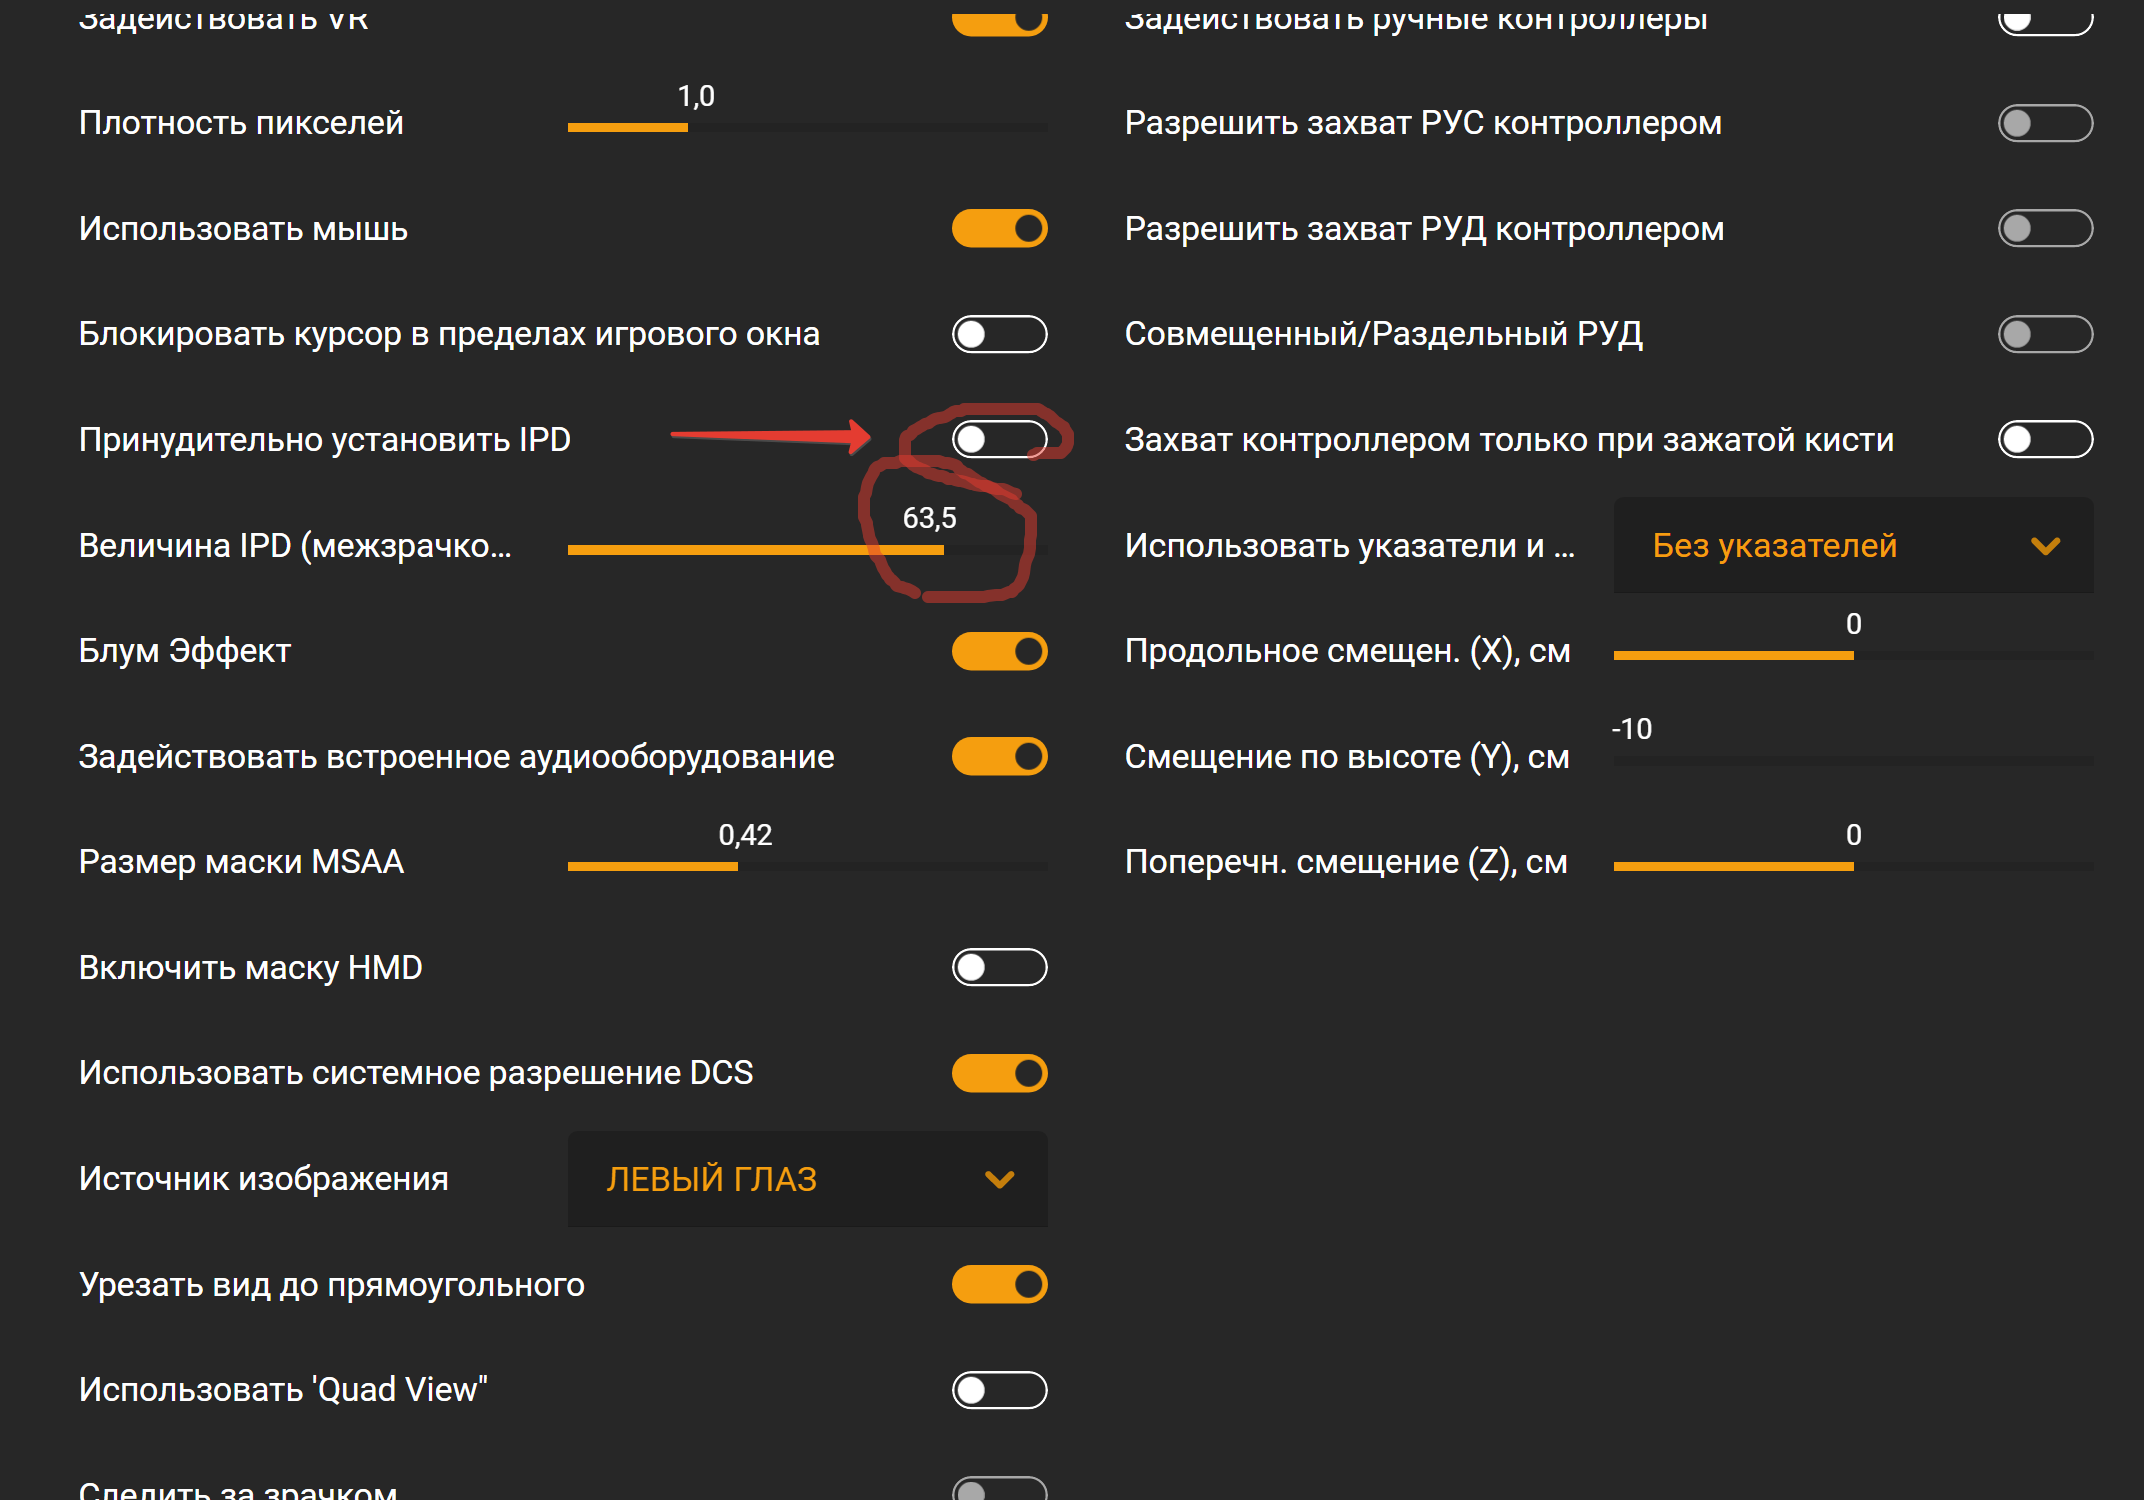This screenshot has width=2144, height=1500.
Task: Enable the 'Использовать Quad View' toggle
Action: (x=999, y=1390)
